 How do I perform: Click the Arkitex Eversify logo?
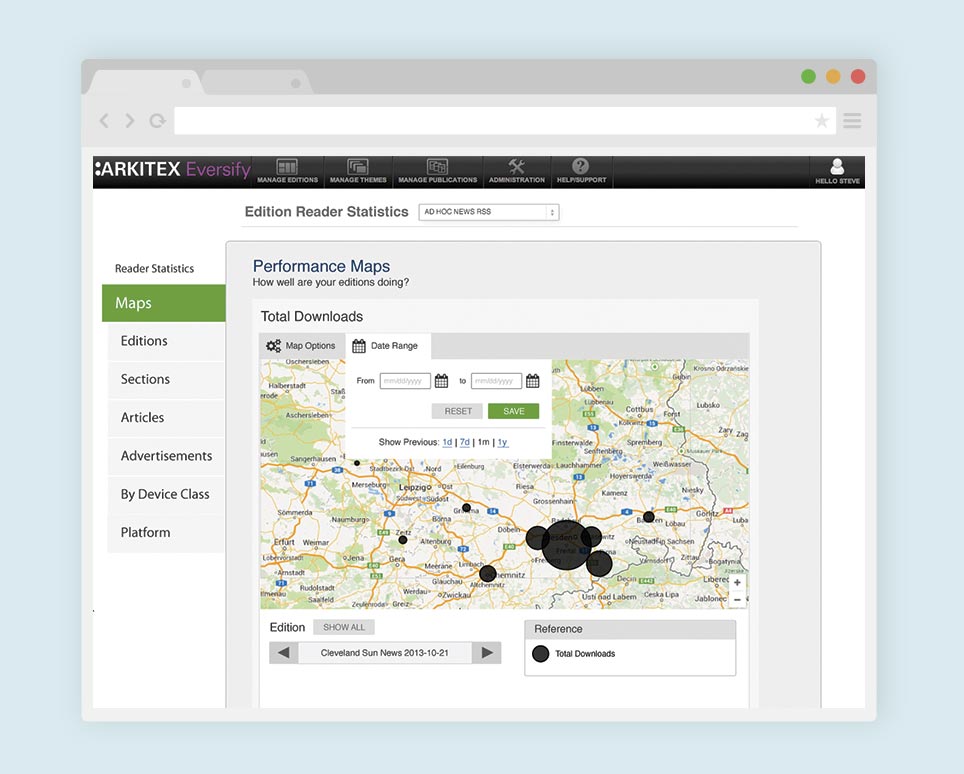173,169
